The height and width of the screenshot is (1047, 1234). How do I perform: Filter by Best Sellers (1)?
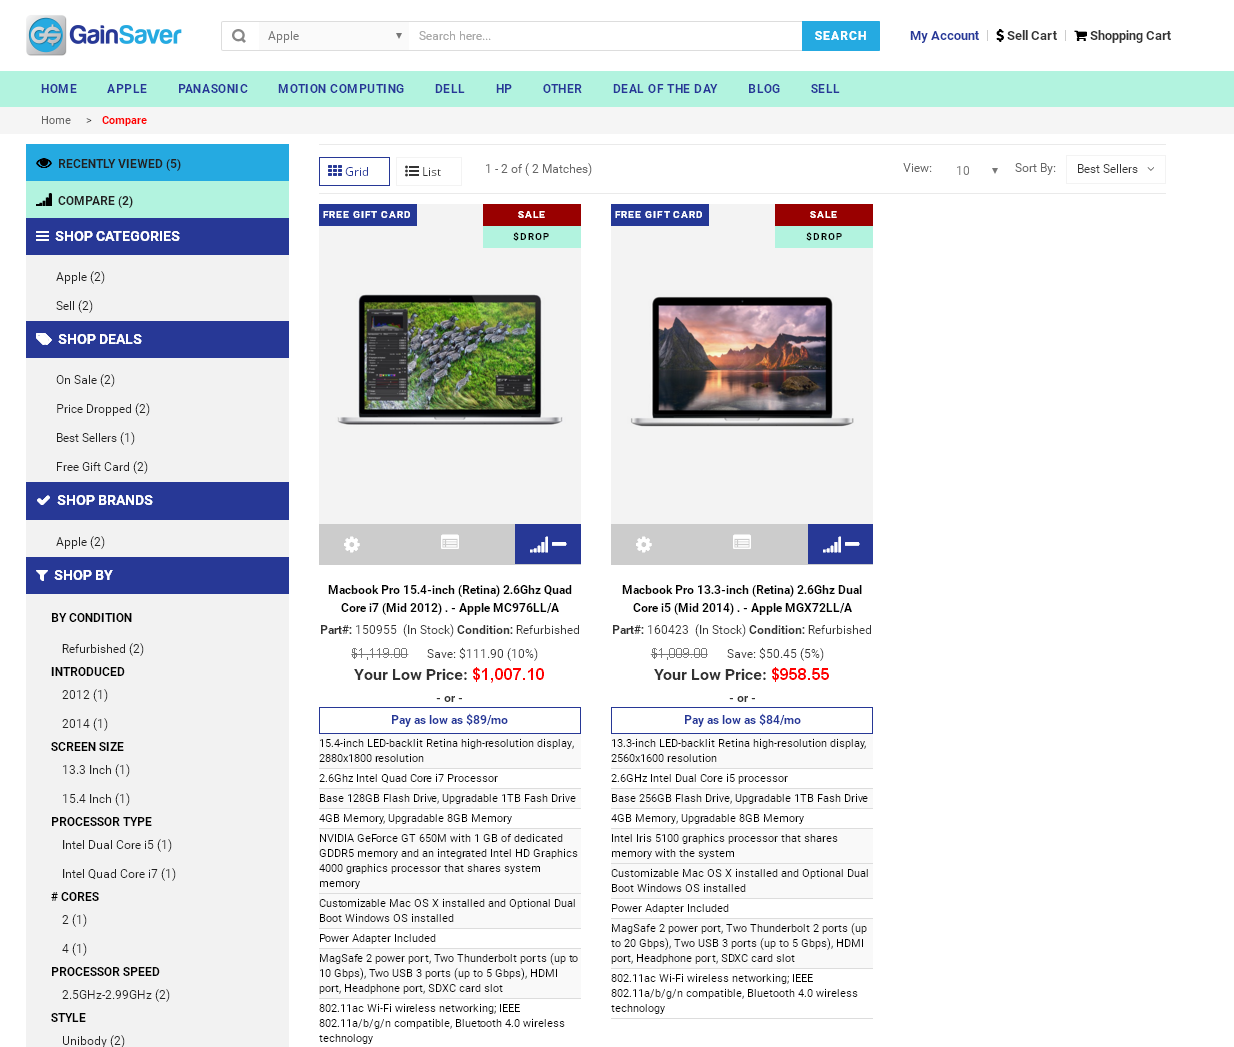point(95,438)
